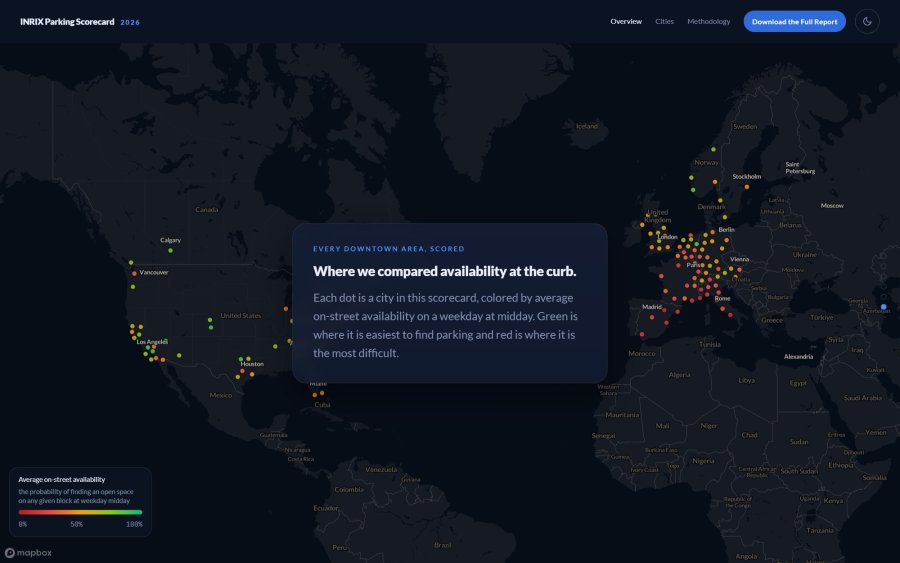
Task: Click the Houston map label
Action: (252, 364)
